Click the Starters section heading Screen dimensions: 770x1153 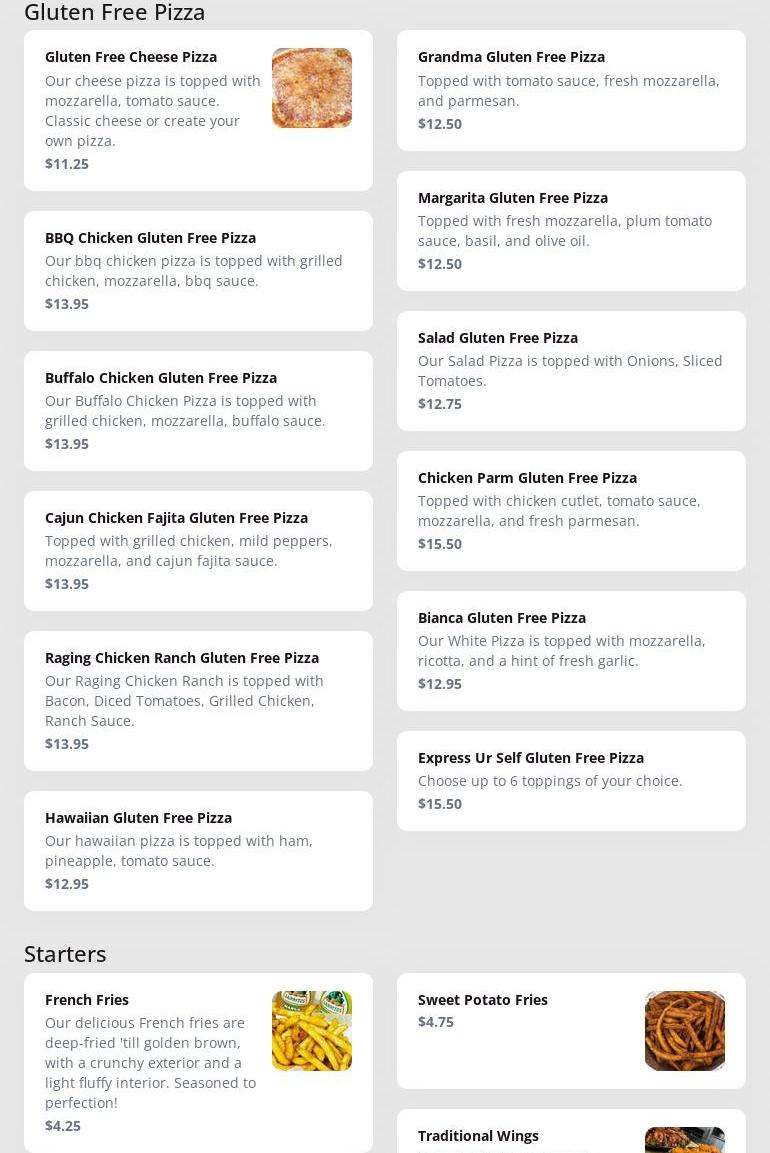(65, 953)
